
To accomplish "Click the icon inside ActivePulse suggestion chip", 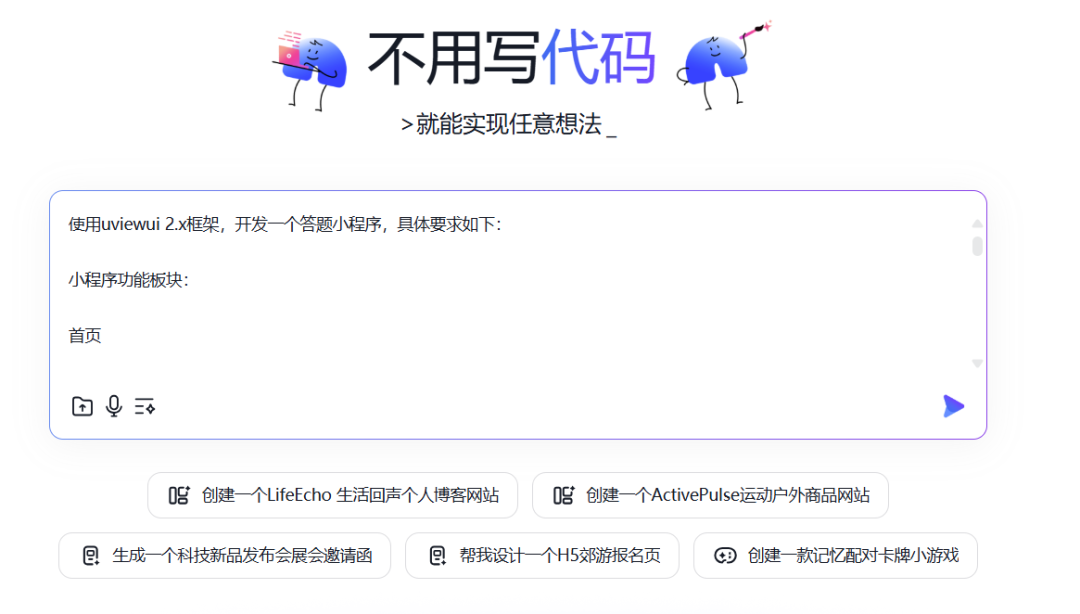I will (562, 494).
